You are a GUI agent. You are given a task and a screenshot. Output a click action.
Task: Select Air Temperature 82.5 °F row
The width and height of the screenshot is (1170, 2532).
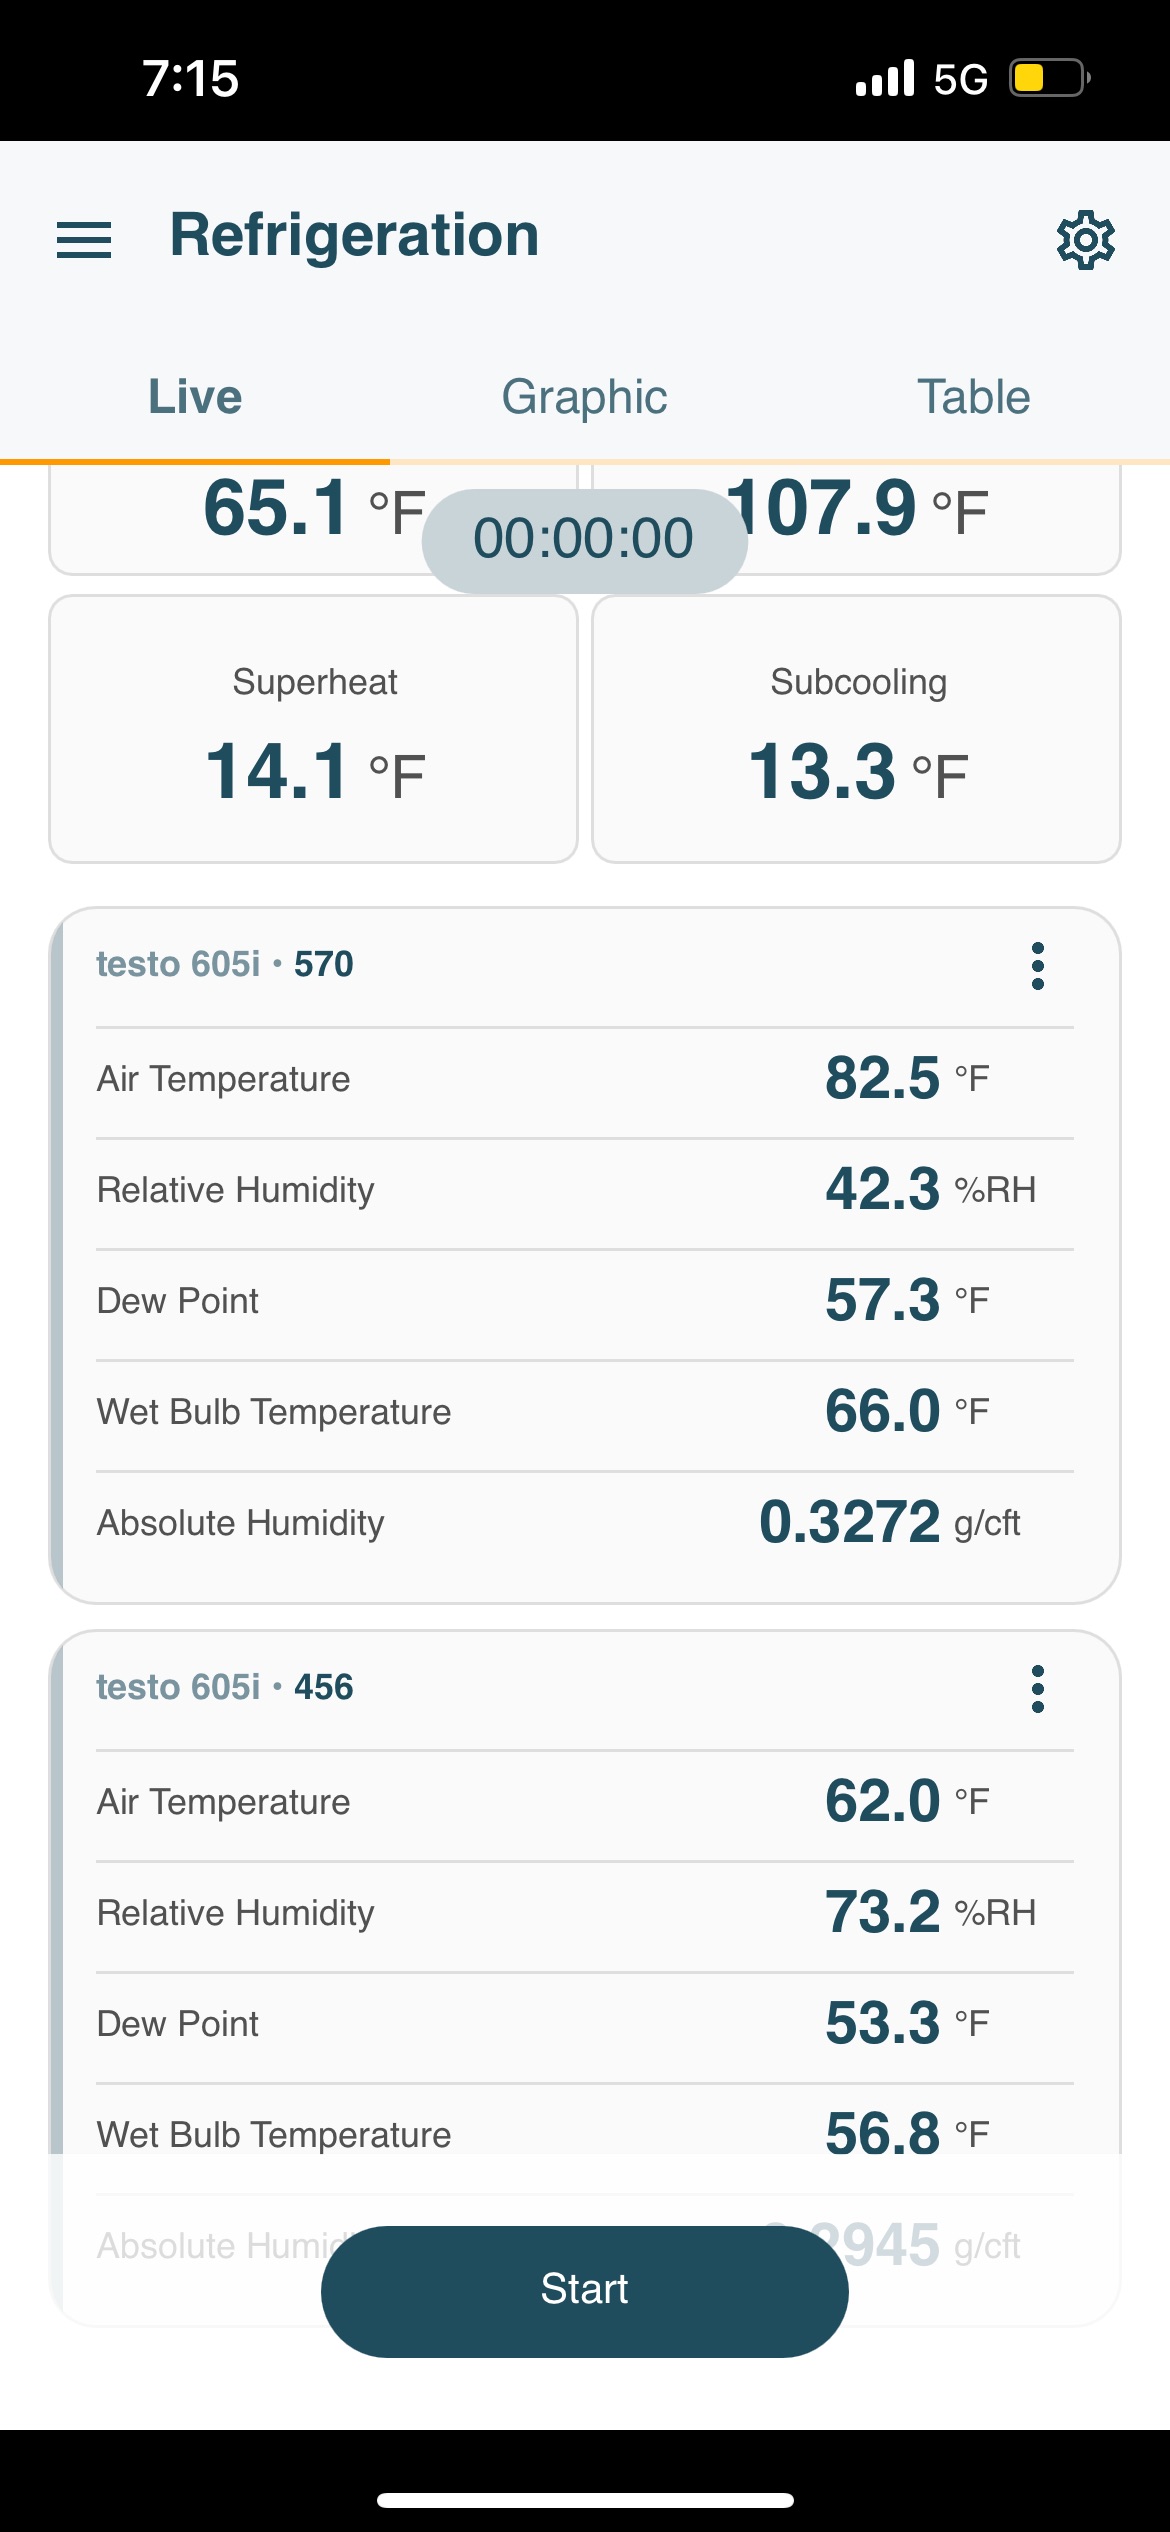pyautogui.click(x=585, y=1080)
